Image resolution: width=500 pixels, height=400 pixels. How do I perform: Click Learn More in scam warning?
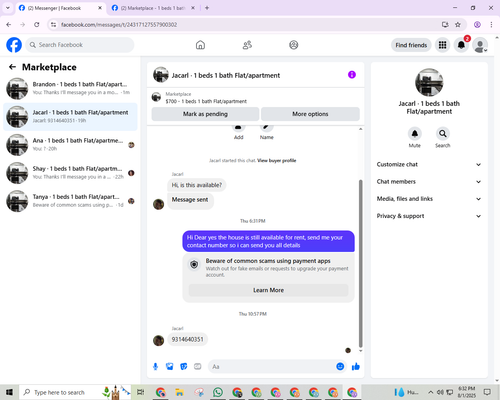click(x=268, y=290)
